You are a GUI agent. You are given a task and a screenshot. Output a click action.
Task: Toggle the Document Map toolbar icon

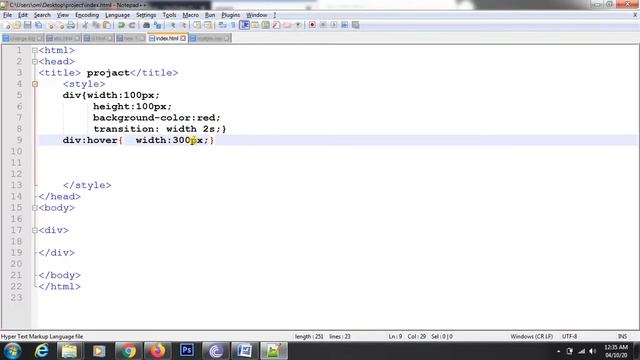(x=266, y=25)
